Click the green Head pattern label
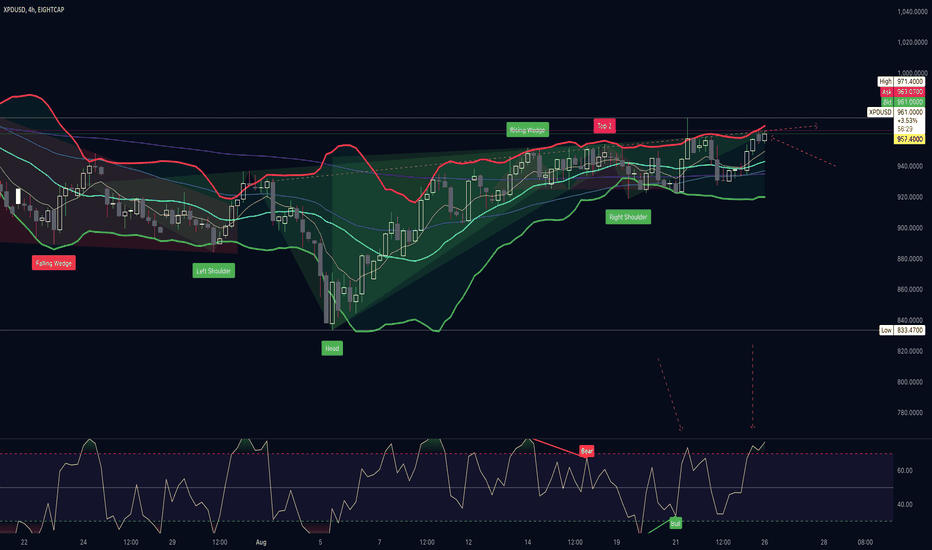 click(x=332, y=348)
